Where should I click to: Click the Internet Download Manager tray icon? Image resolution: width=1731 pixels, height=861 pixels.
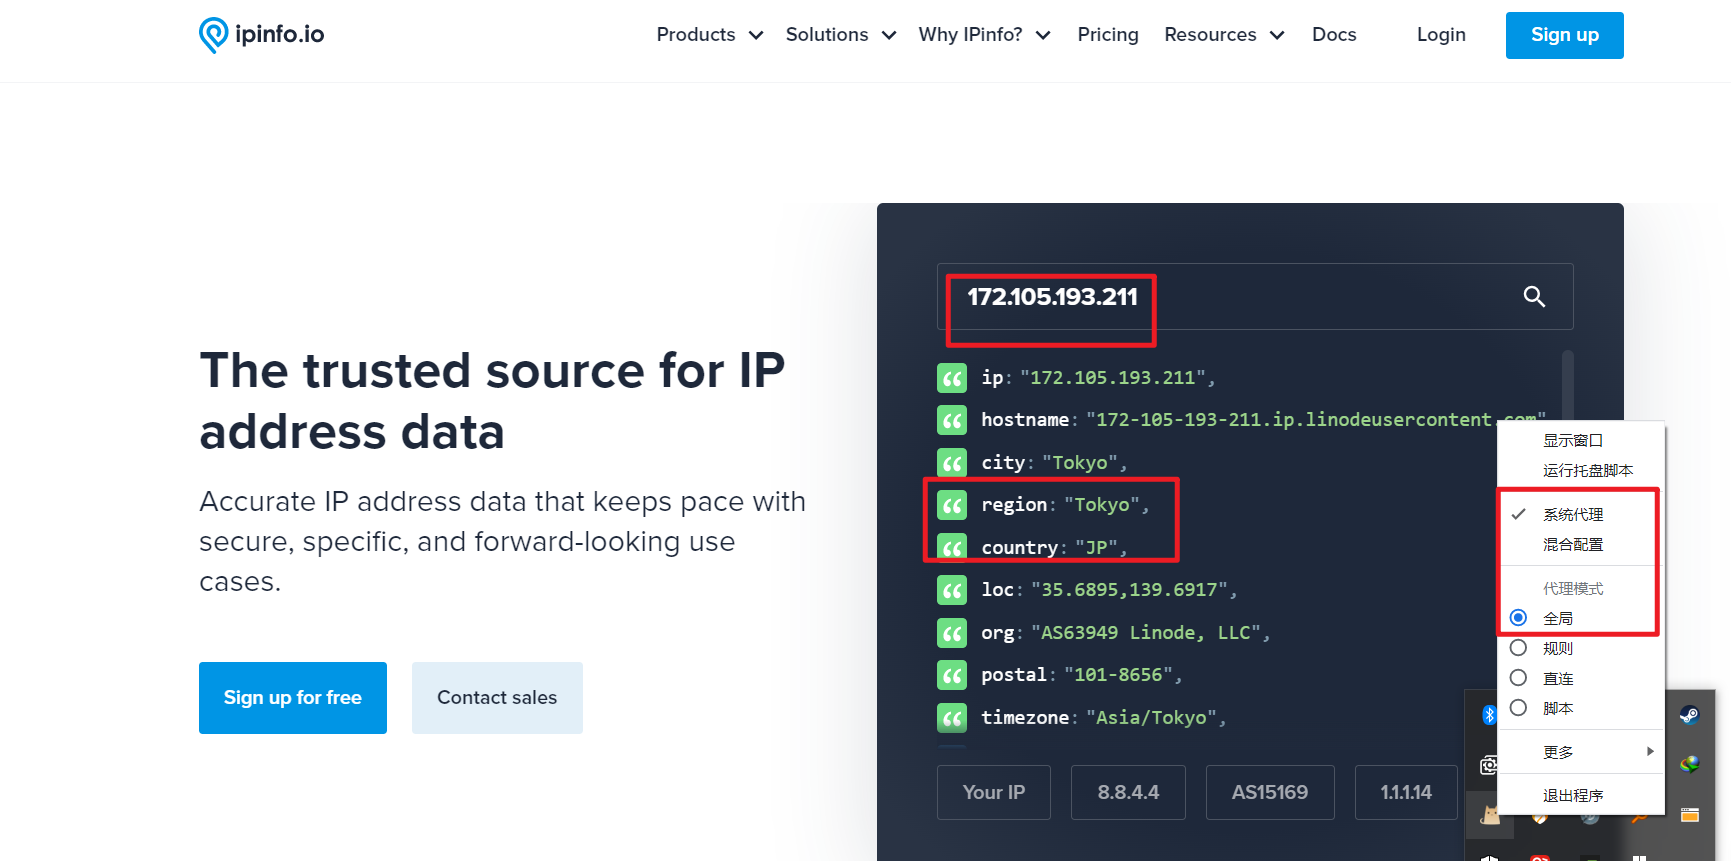[1689, 764]
